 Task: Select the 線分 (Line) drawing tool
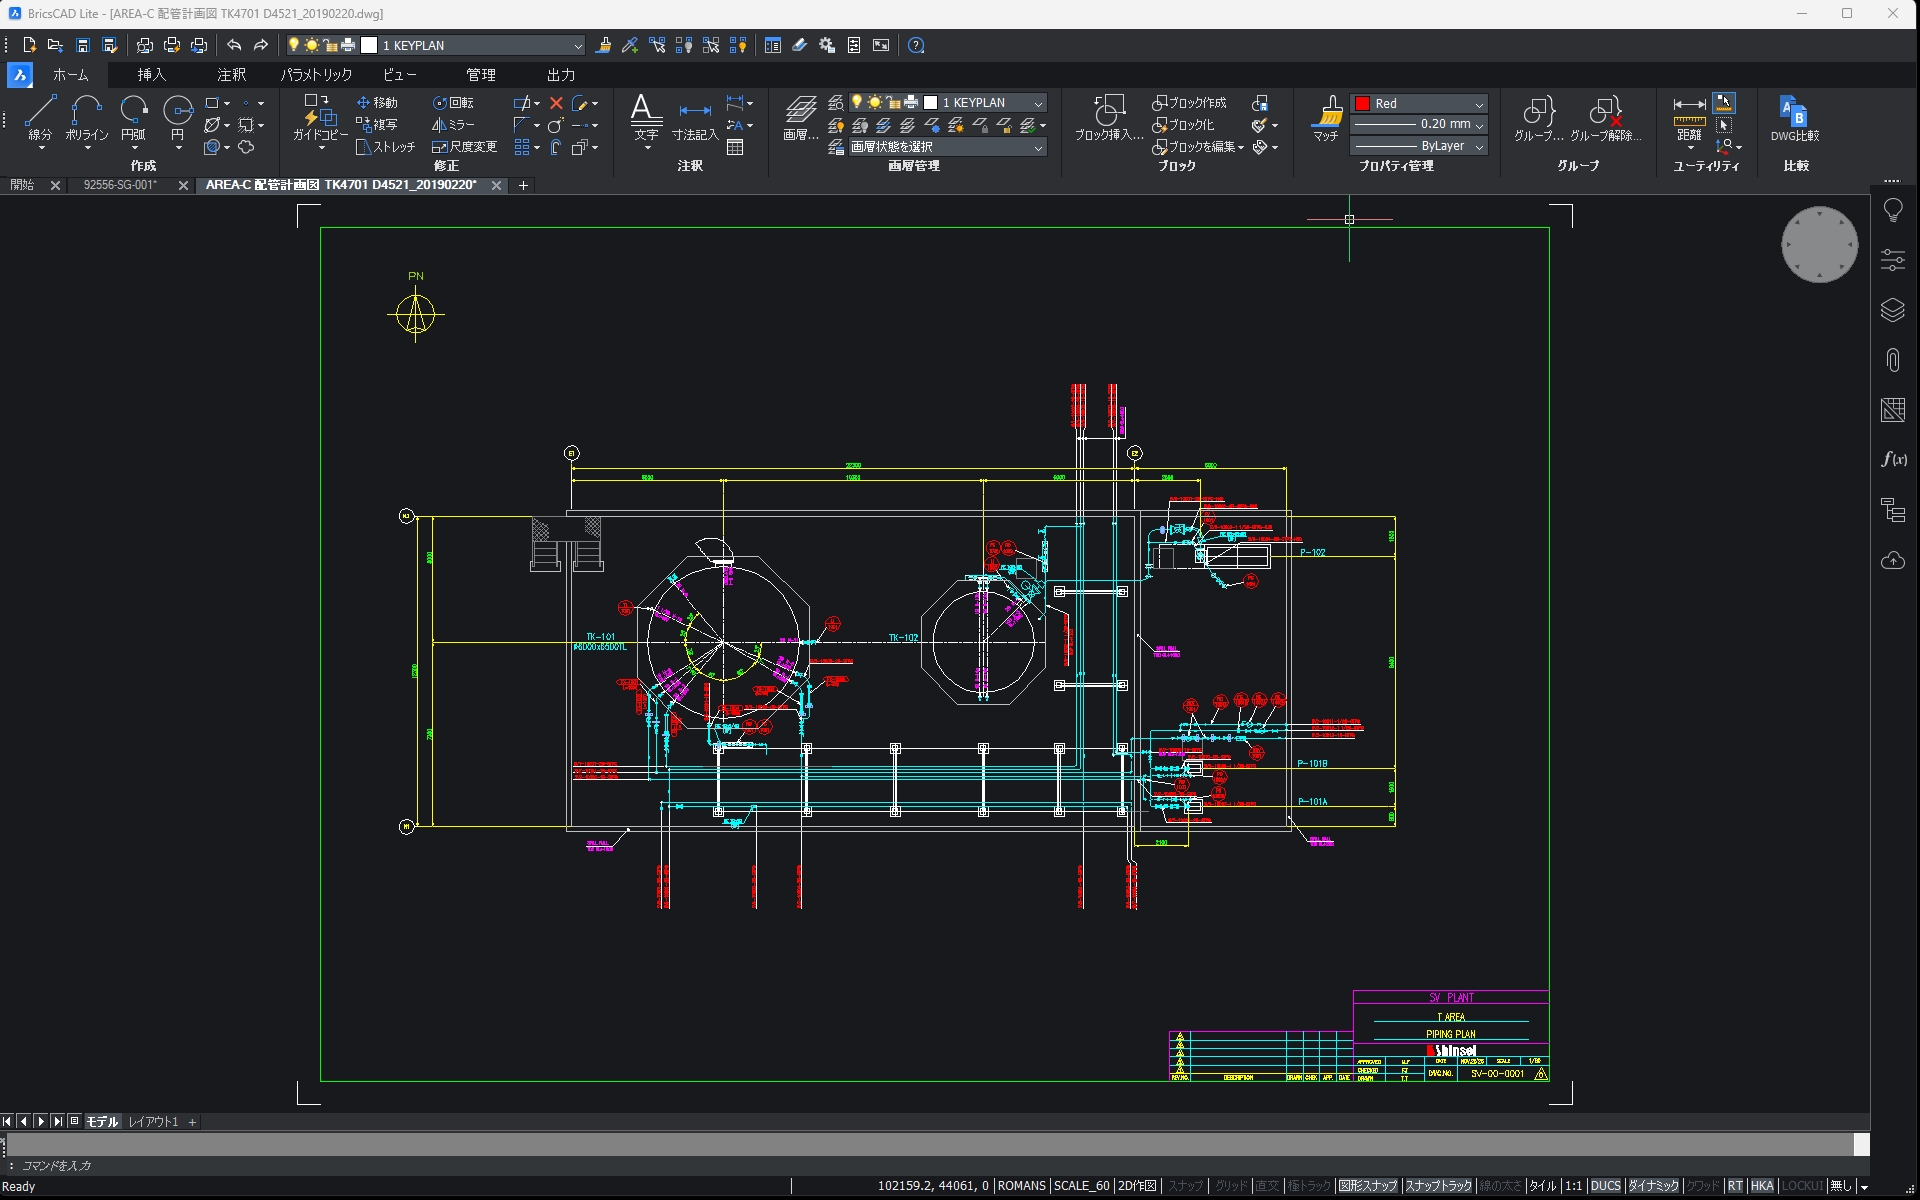click(x=40, y=118)
